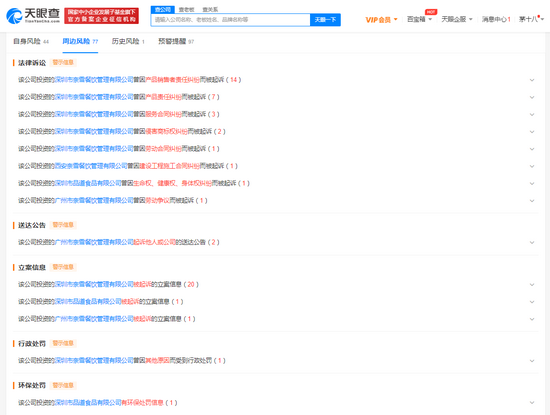Open company link in 环保处罚 row
The image size is (550, 415).
click(x=88, y=403)
